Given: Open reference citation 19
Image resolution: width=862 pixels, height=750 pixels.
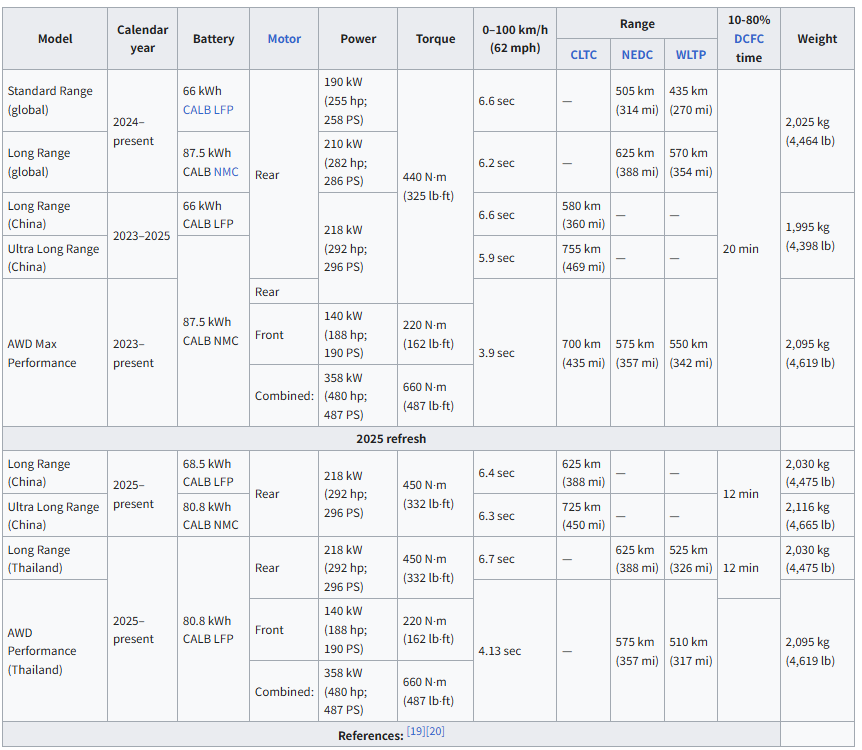Looking at the screenshot, I should 415,732.
